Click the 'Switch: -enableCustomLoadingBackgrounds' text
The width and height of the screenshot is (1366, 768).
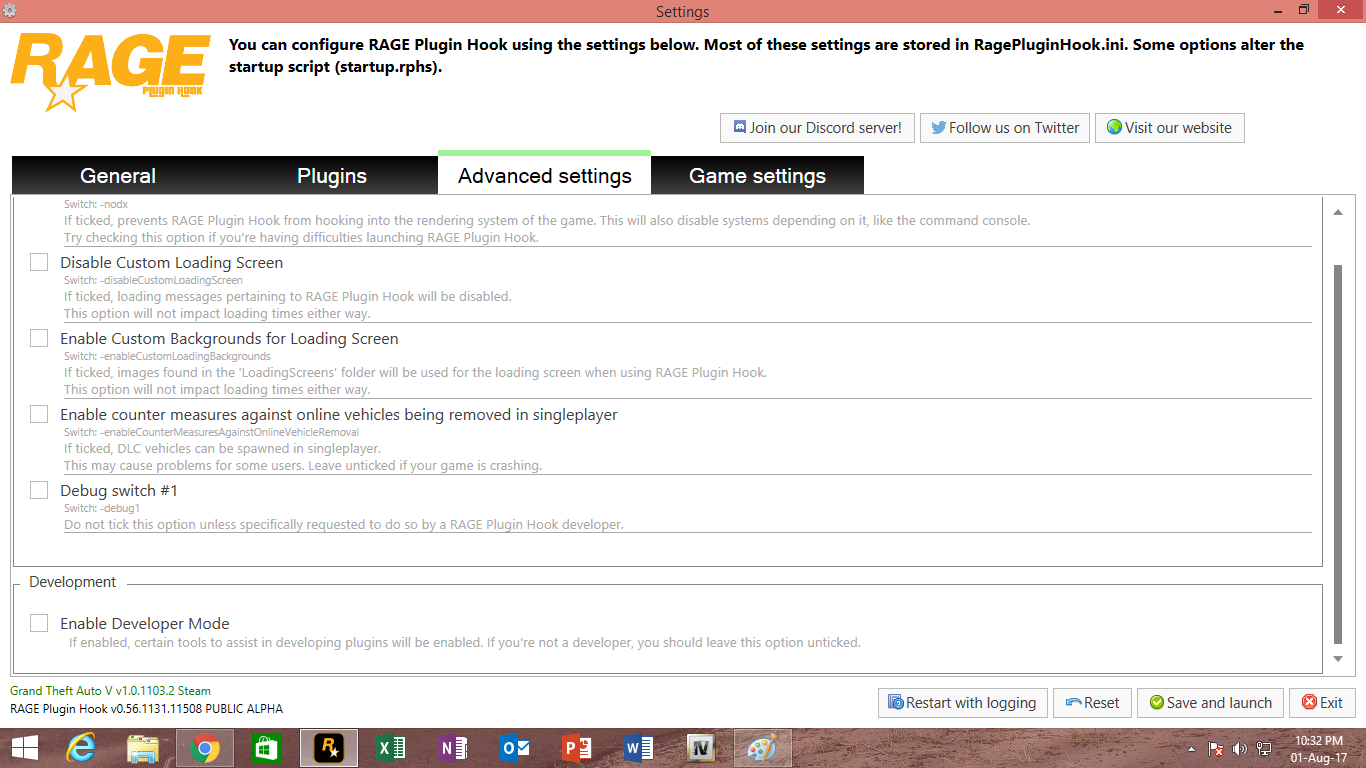click(167, 356)
